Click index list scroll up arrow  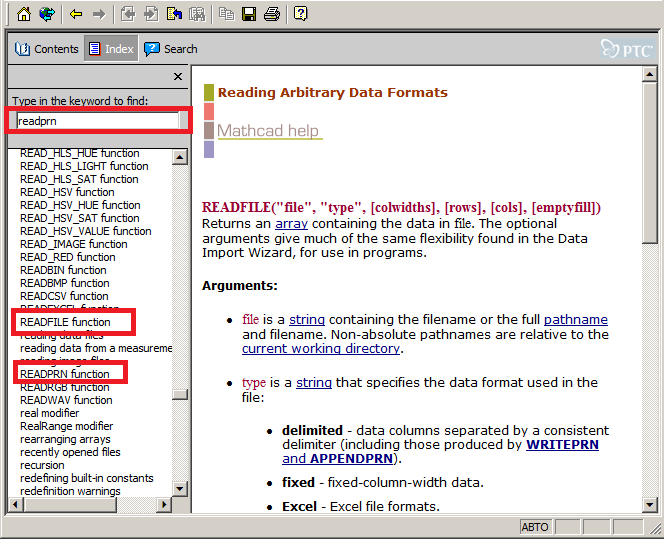point(180,158)
